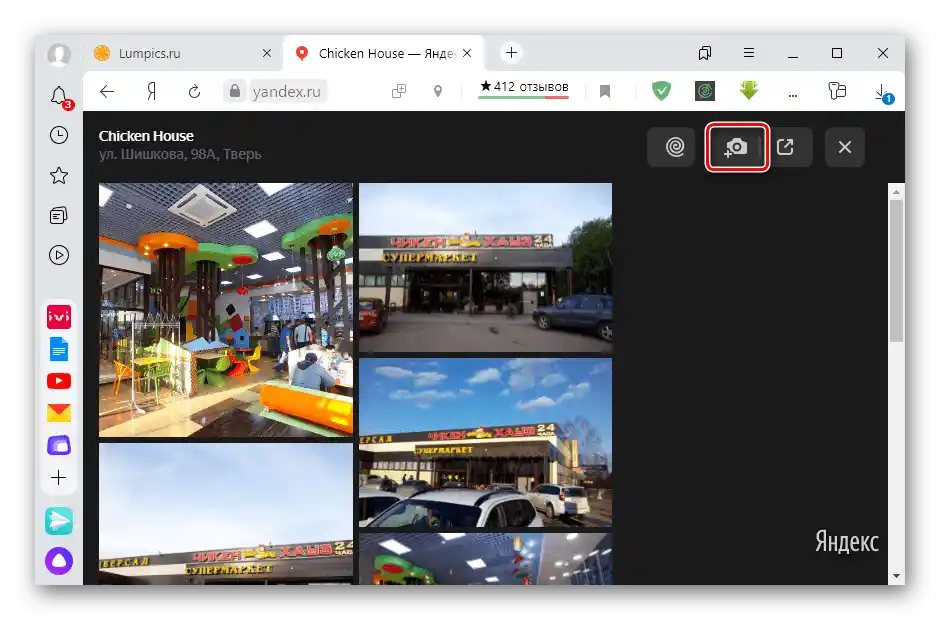
Task: Launch Alice assistant purple icon
Action: (59, 561)
